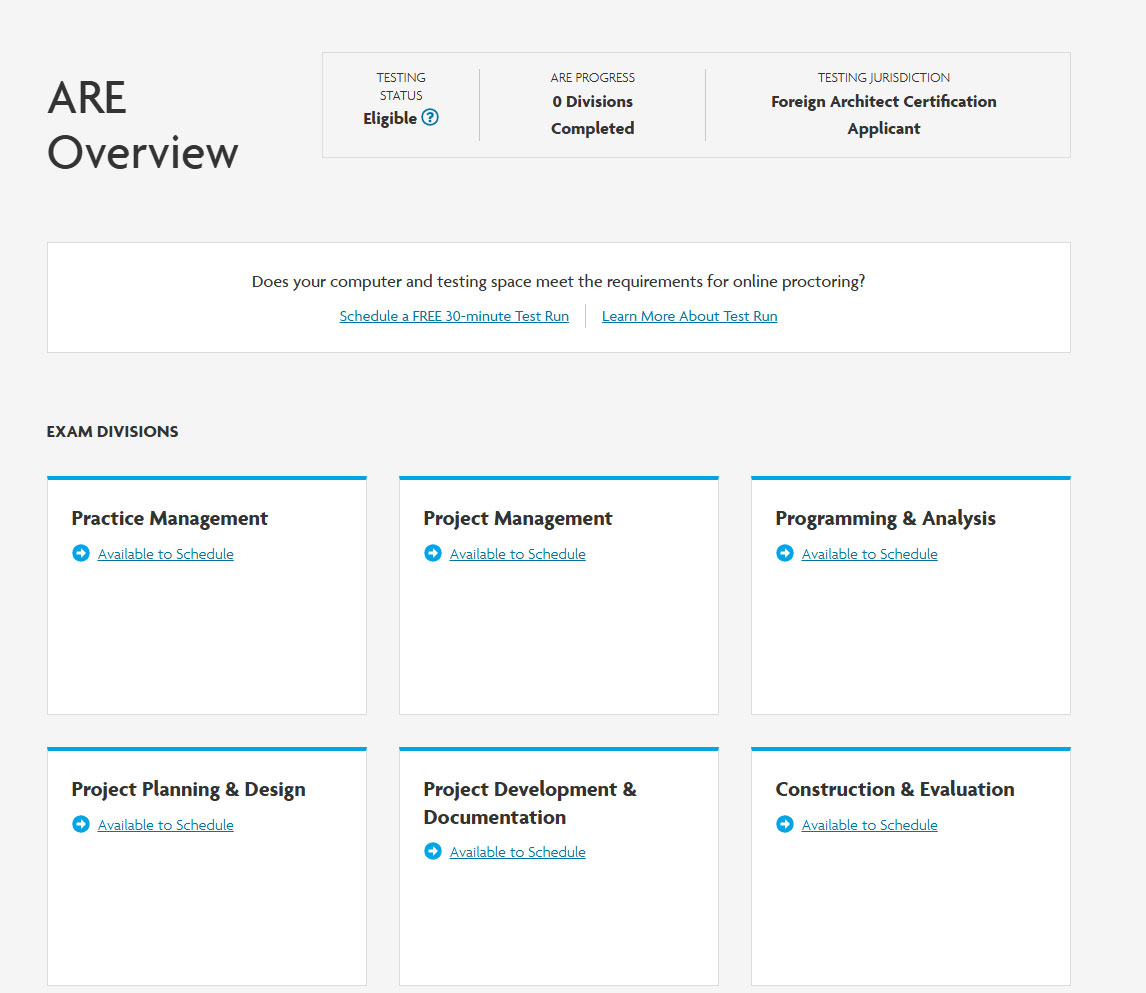Open Schedule a FREE 30-minute Test Run

[454, 316]
